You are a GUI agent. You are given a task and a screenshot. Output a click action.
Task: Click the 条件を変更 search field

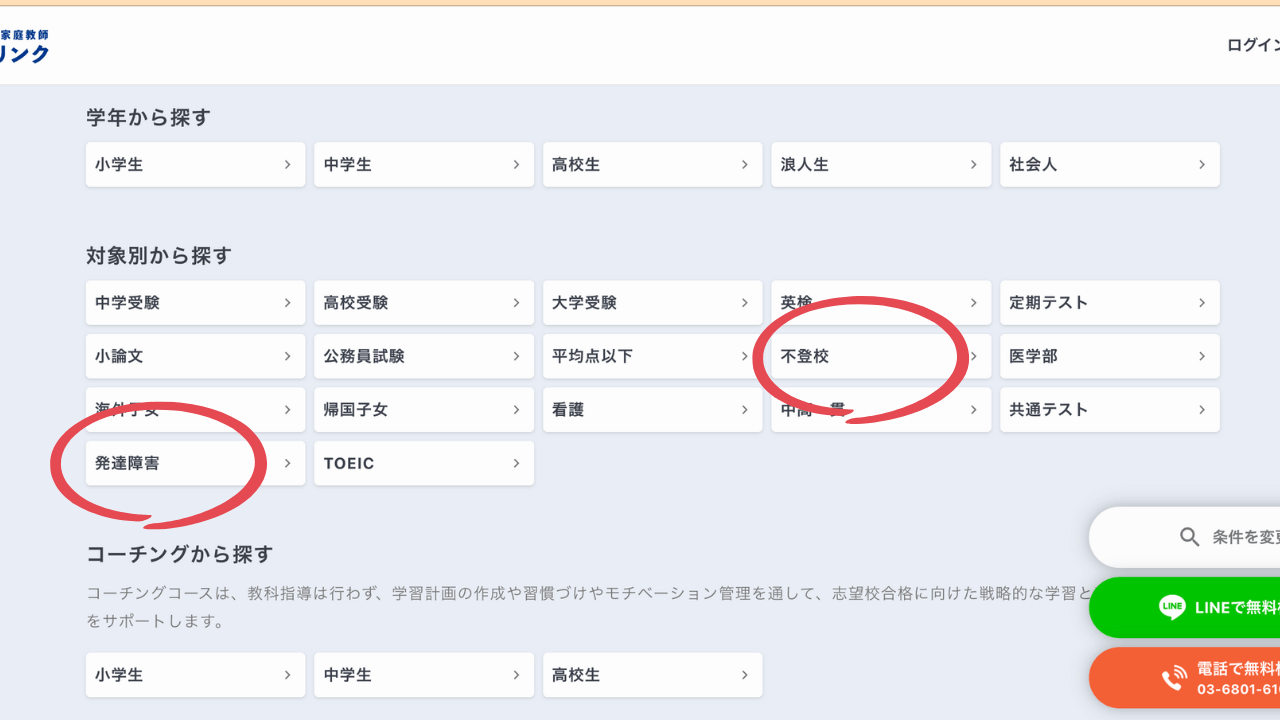pos(1240,537)
